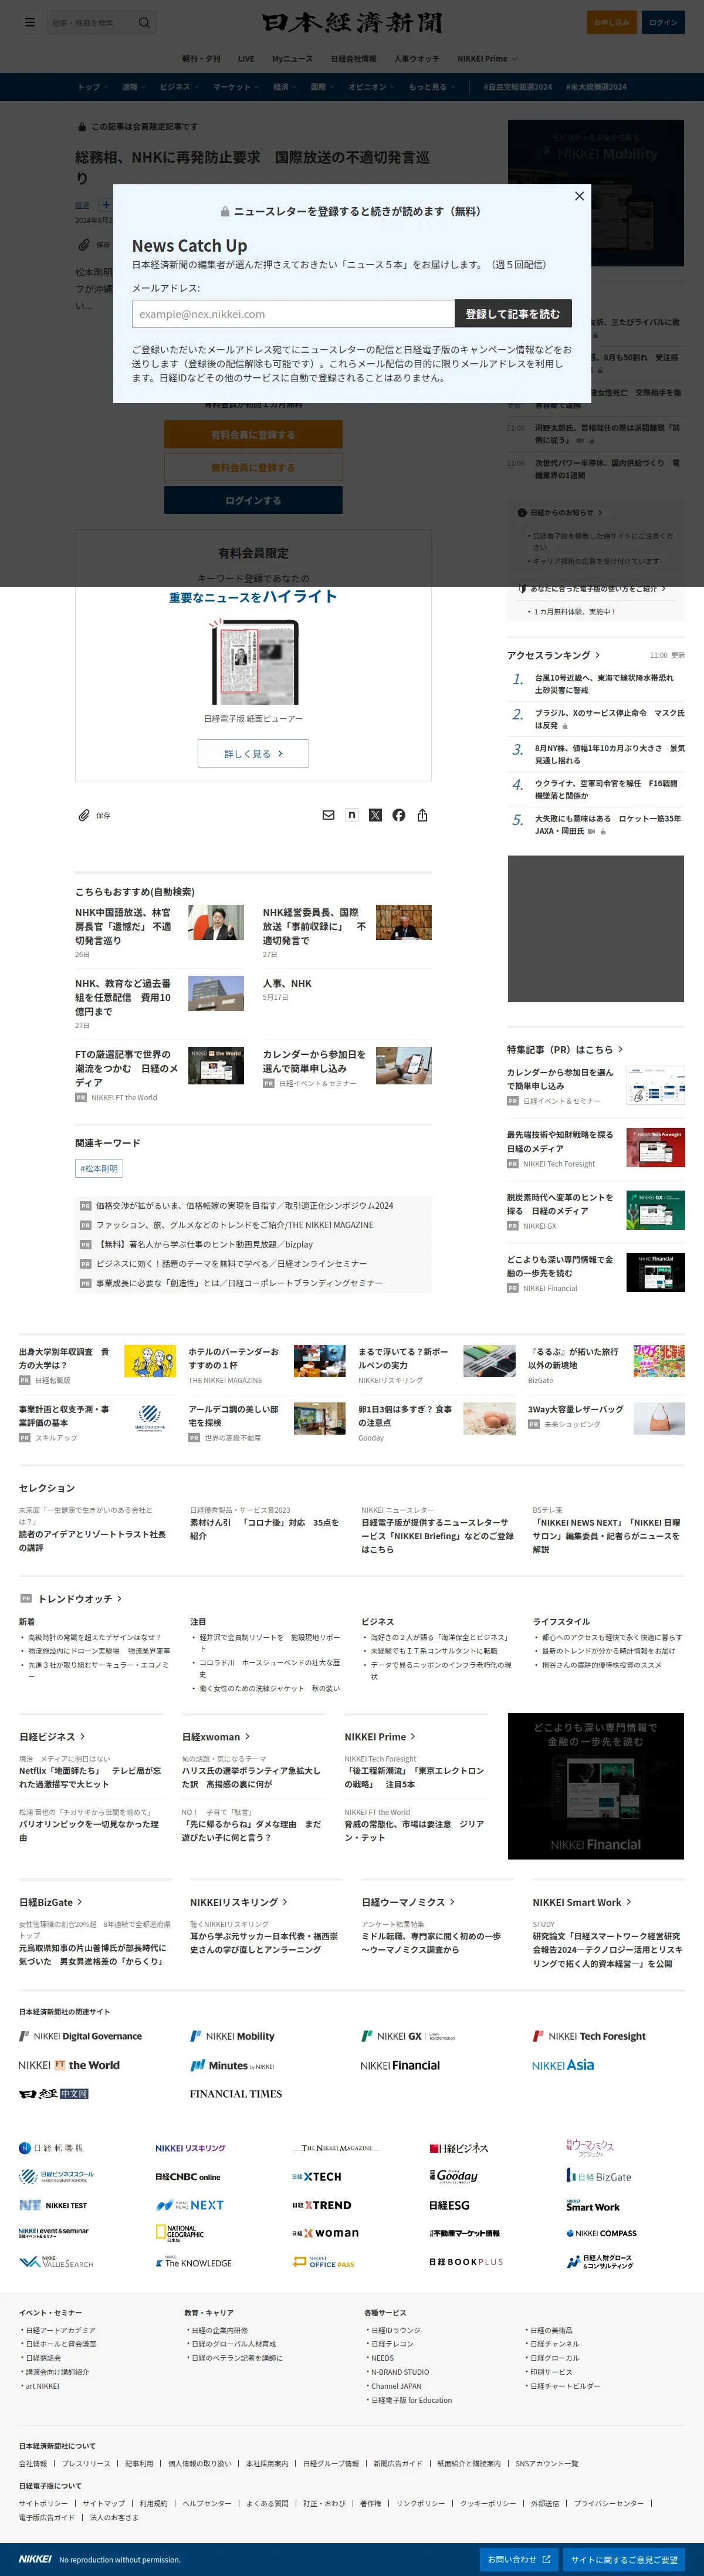Image resolution: width=704 pixels, height=2576 pixels.
Task: Open 日経Gooday logo link
Action: [x=453, y=2176]
